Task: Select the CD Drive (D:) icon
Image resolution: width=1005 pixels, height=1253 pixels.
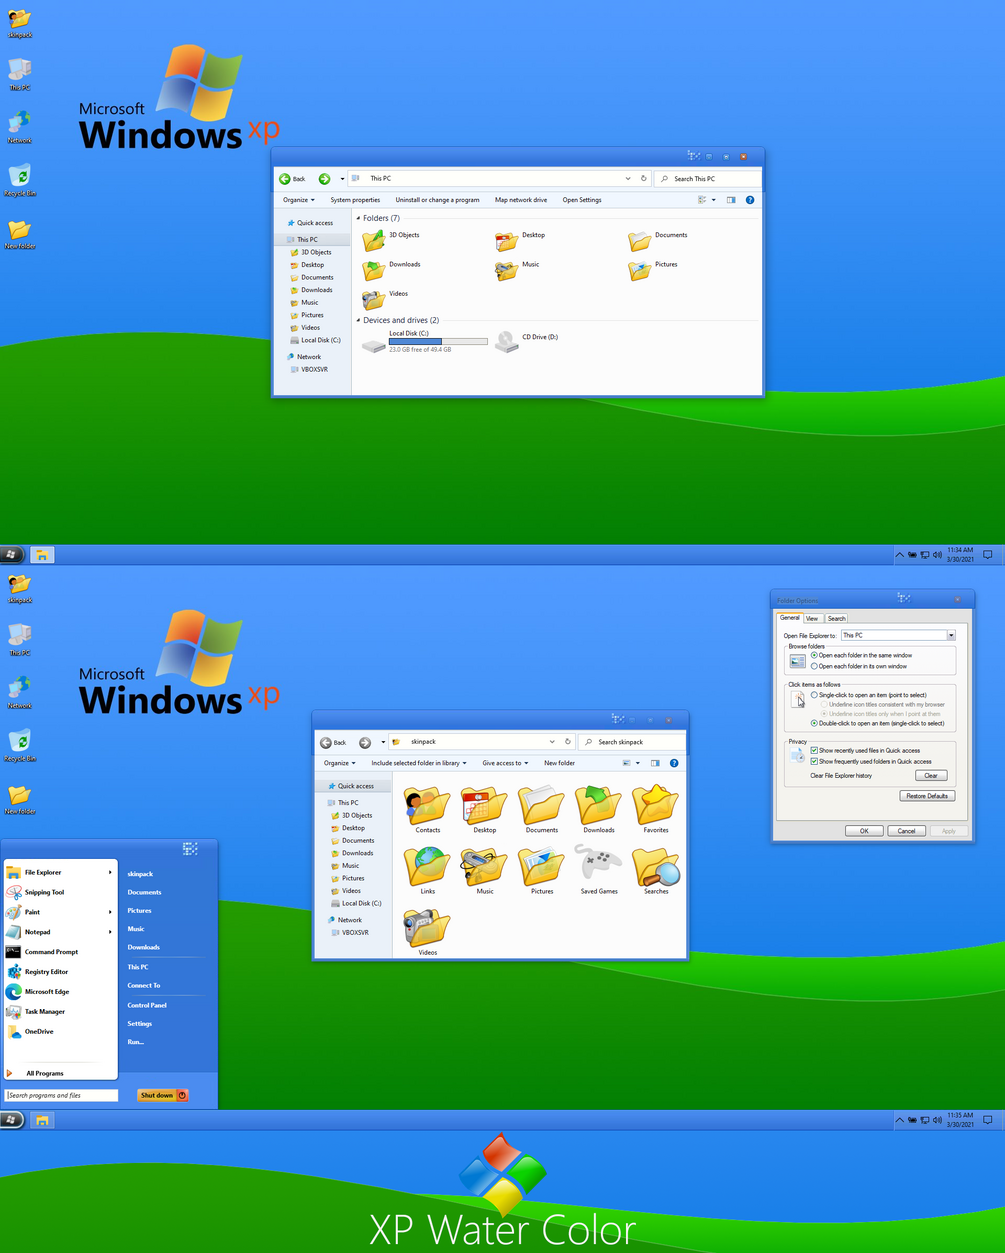Action: click(507, 342)
